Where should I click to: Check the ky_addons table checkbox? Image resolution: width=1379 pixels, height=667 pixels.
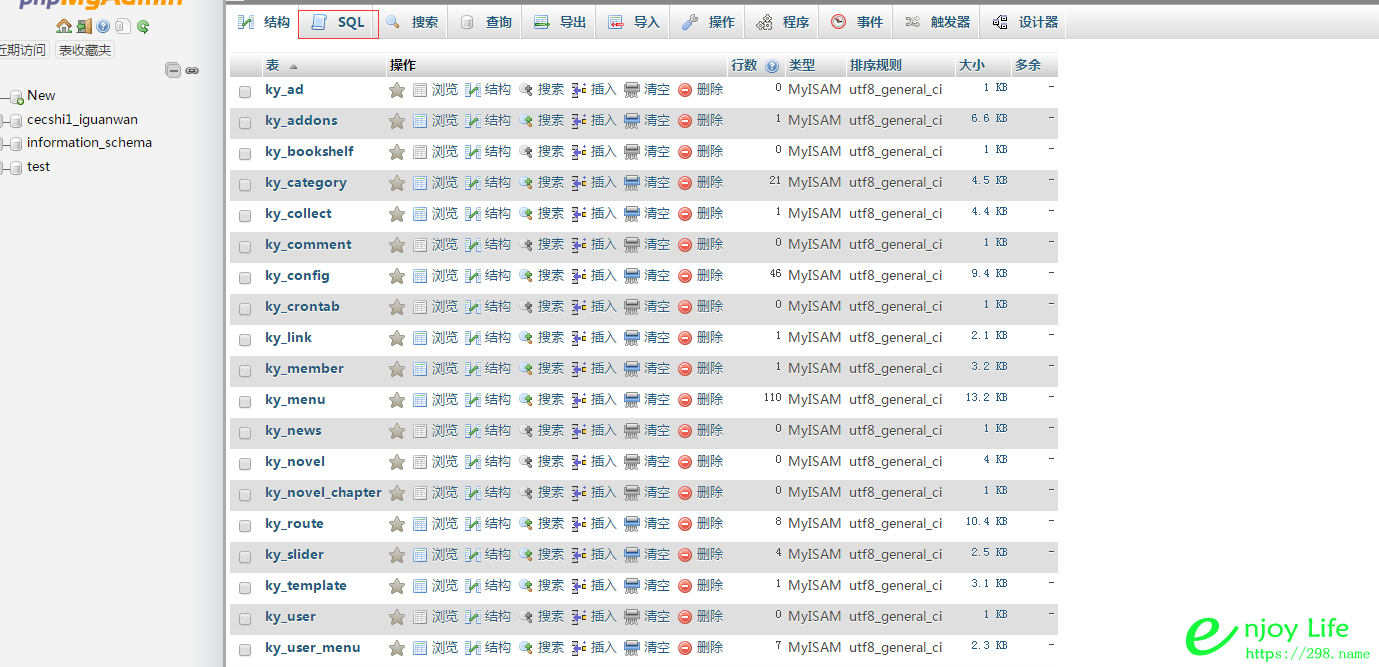(x=245, y=122)
